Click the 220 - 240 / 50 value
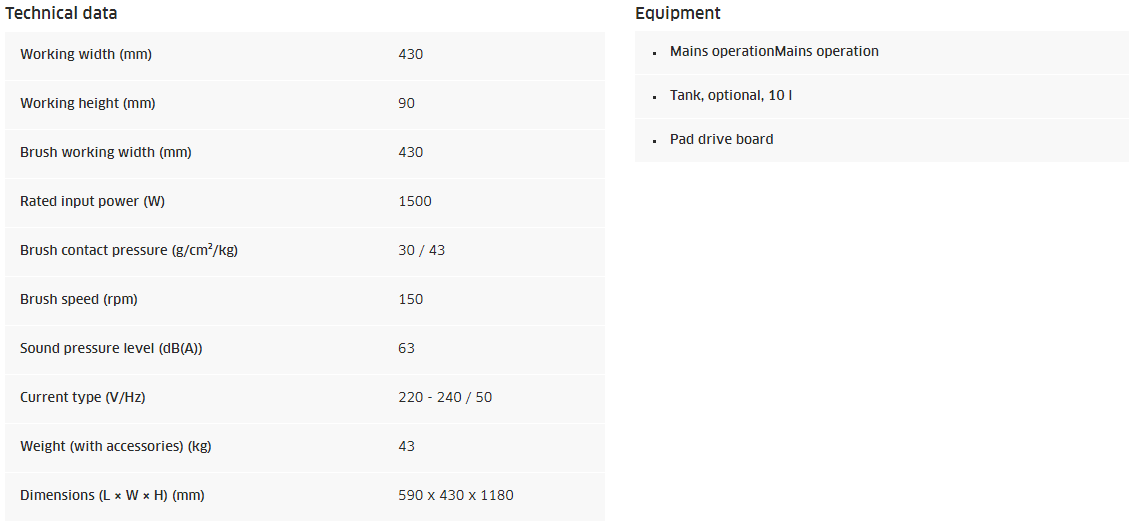This screenshot has height=523, width=1129. pos(445,397)
